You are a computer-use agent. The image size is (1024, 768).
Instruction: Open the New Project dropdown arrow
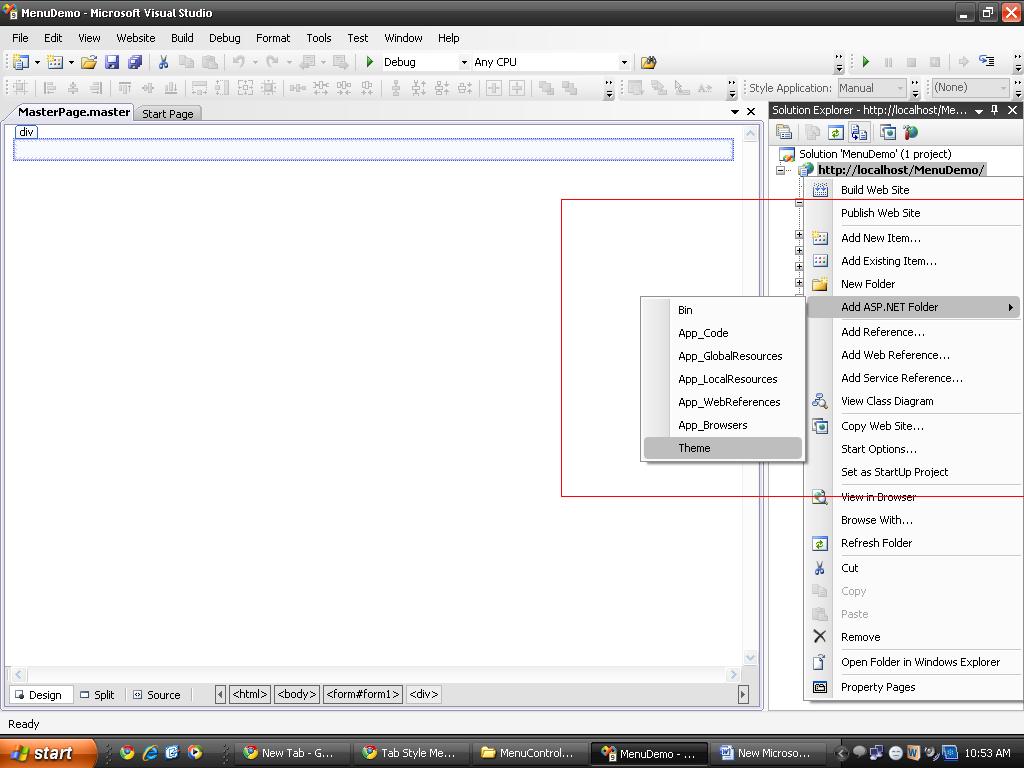coord(37,63)
